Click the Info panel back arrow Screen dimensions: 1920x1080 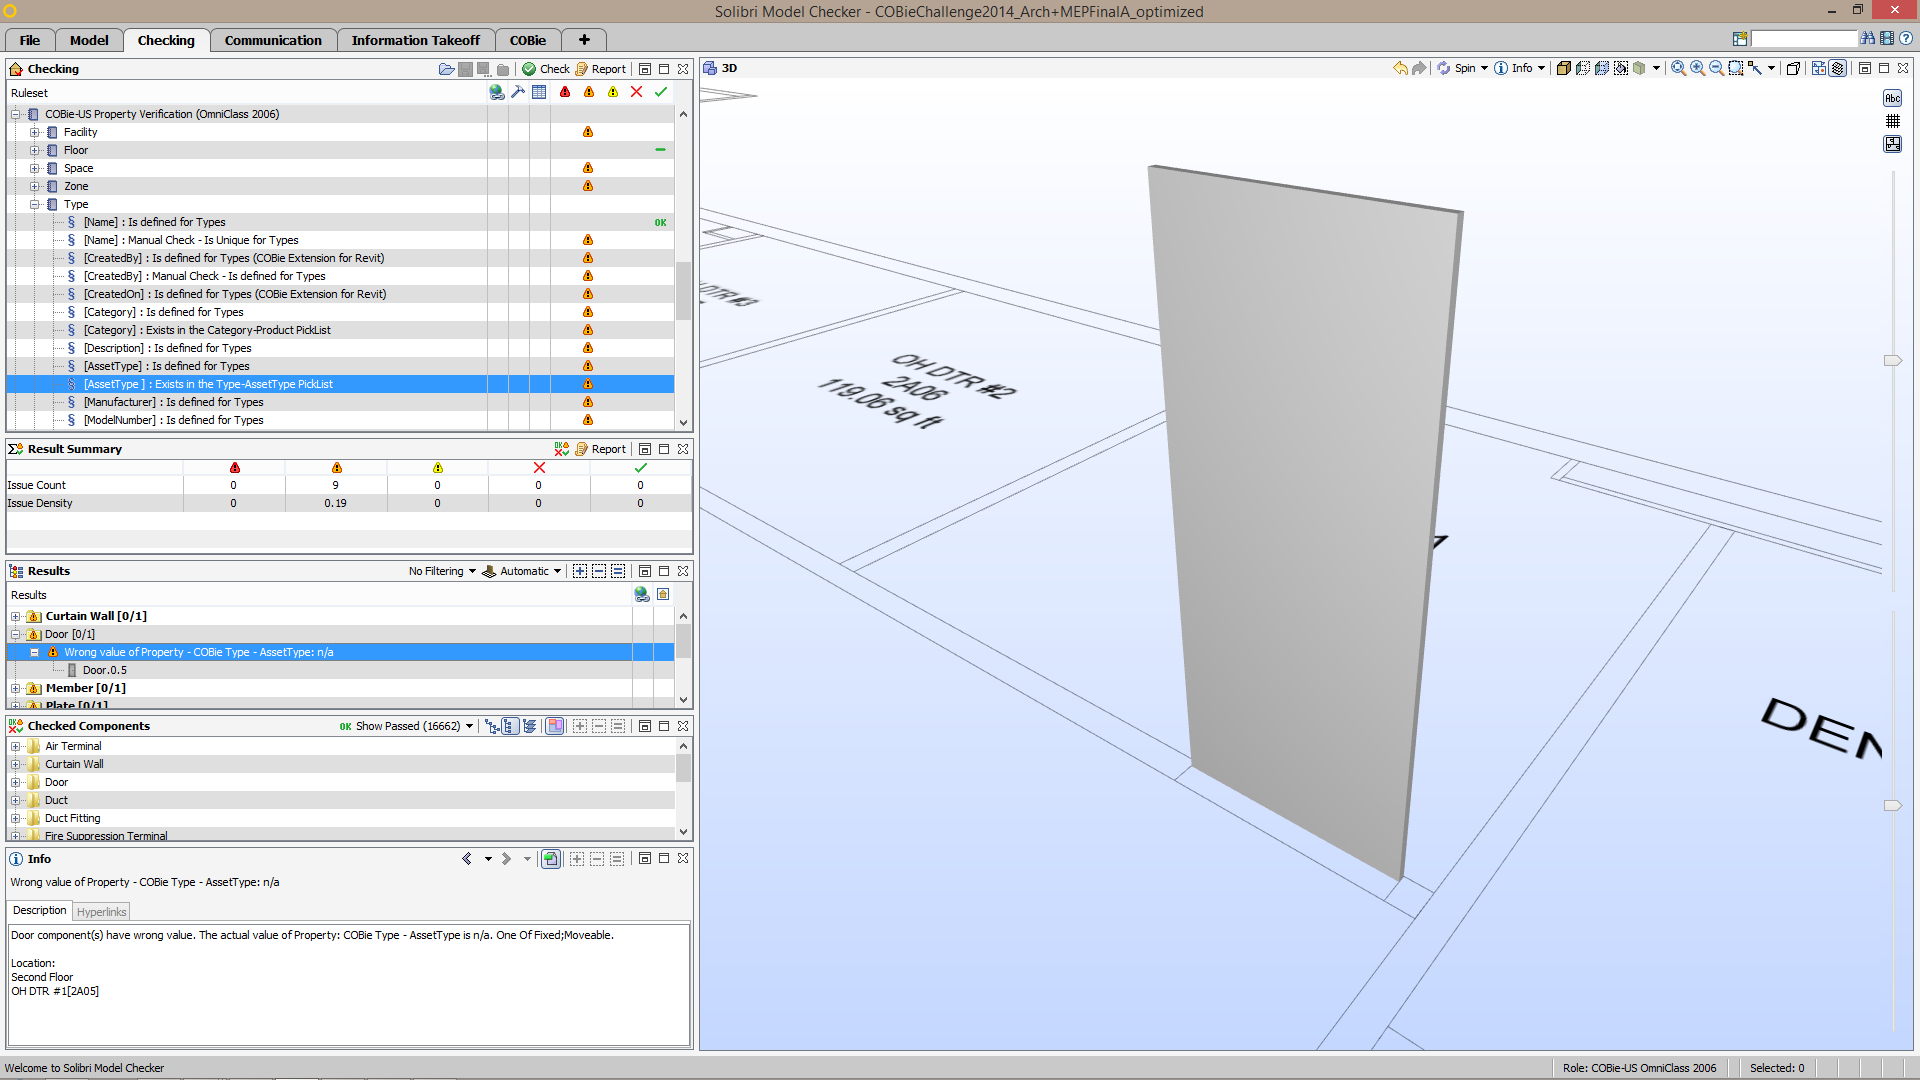pyautogui.click(x=467, y=859)
